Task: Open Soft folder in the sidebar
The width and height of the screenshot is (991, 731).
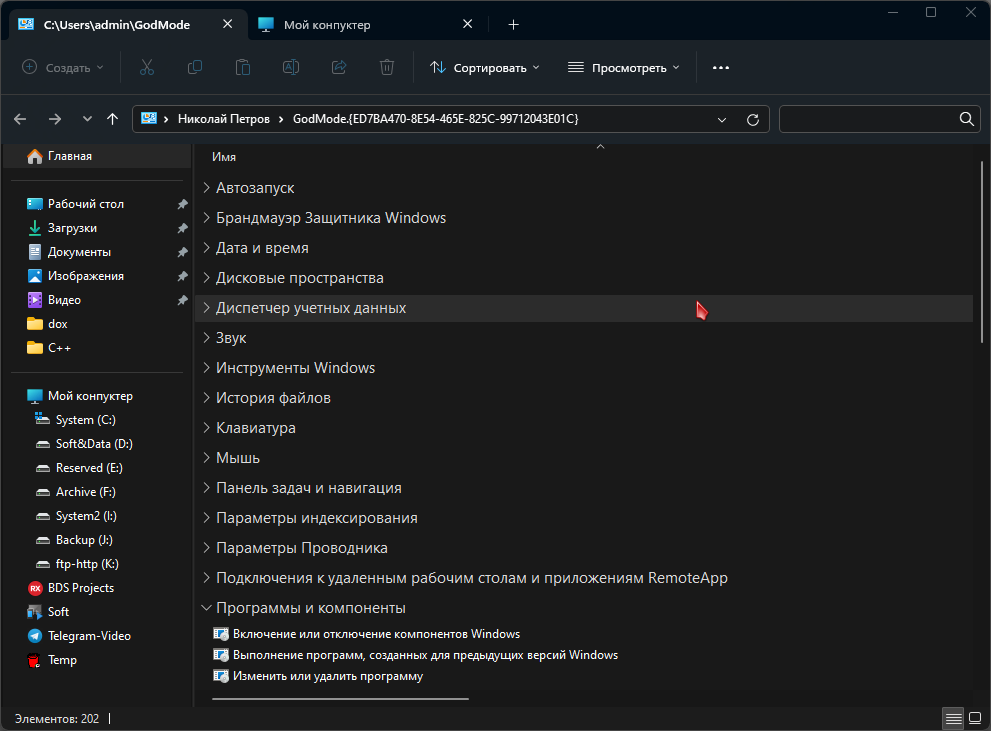Action: 58,612
